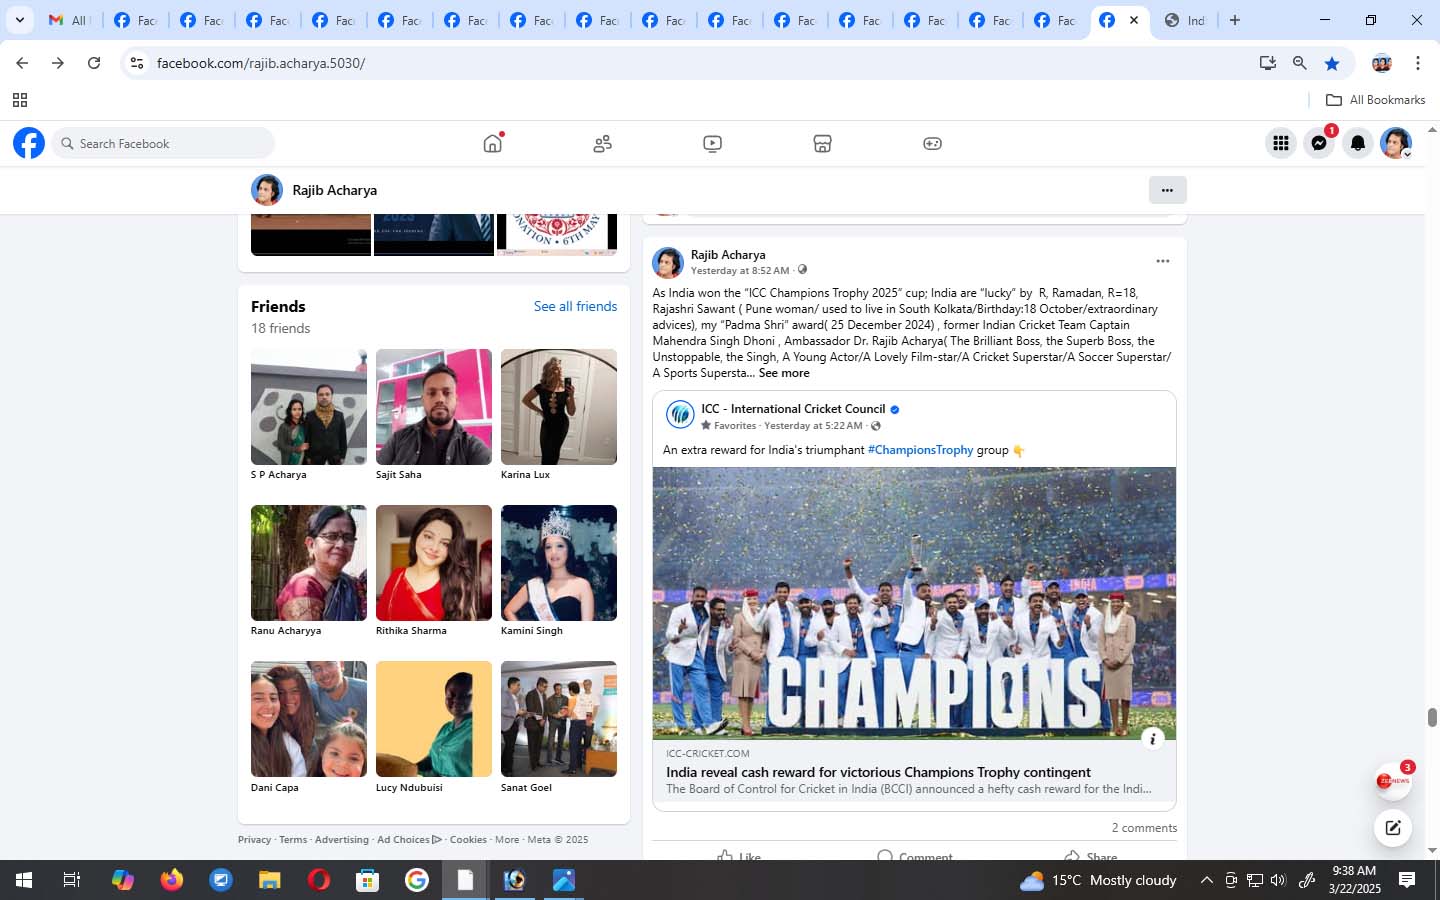The image size is (1440, 900).
Task: Open post timestamp Yesterday at 8:52 AM
Action: [740, 271]
